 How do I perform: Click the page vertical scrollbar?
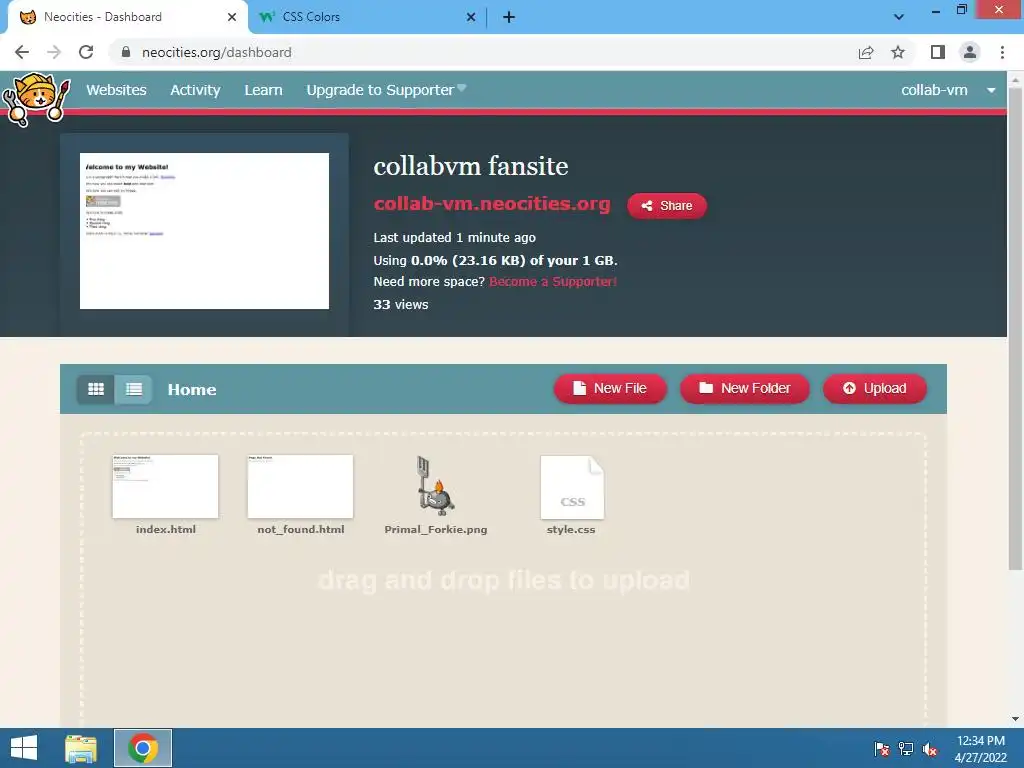click(1015, 327)
